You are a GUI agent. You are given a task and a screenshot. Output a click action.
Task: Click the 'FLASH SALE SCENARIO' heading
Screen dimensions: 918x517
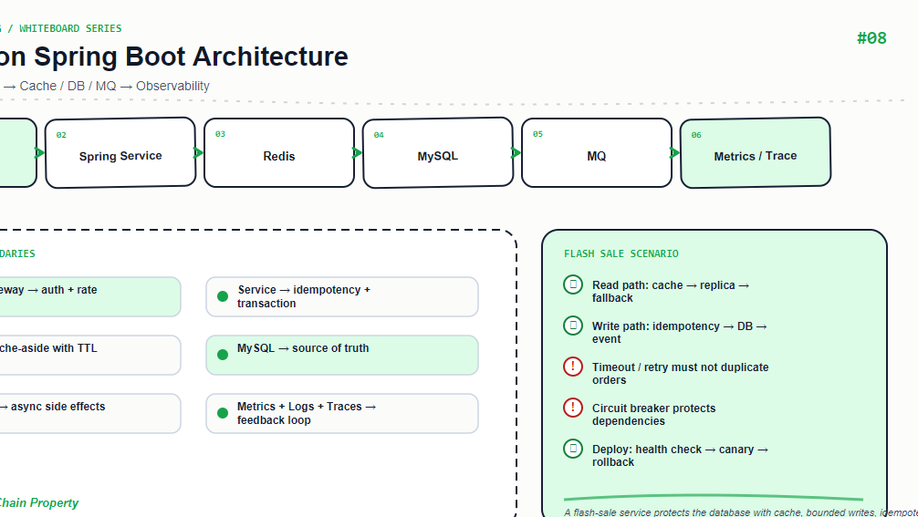click(x=621, y=254)
